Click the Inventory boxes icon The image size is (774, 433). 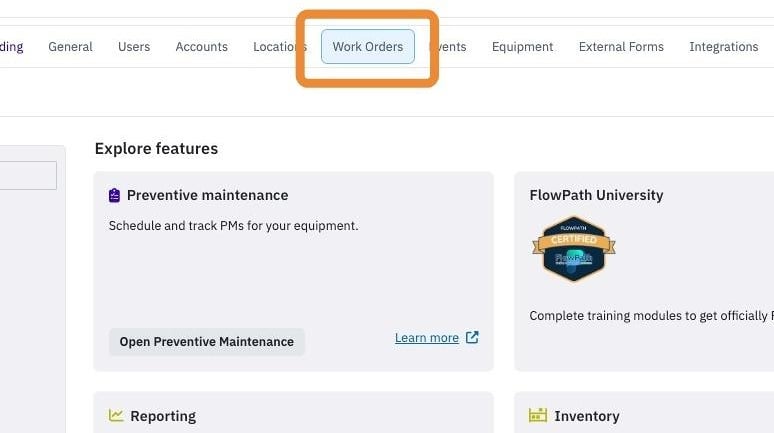click(x=538, y=415)
